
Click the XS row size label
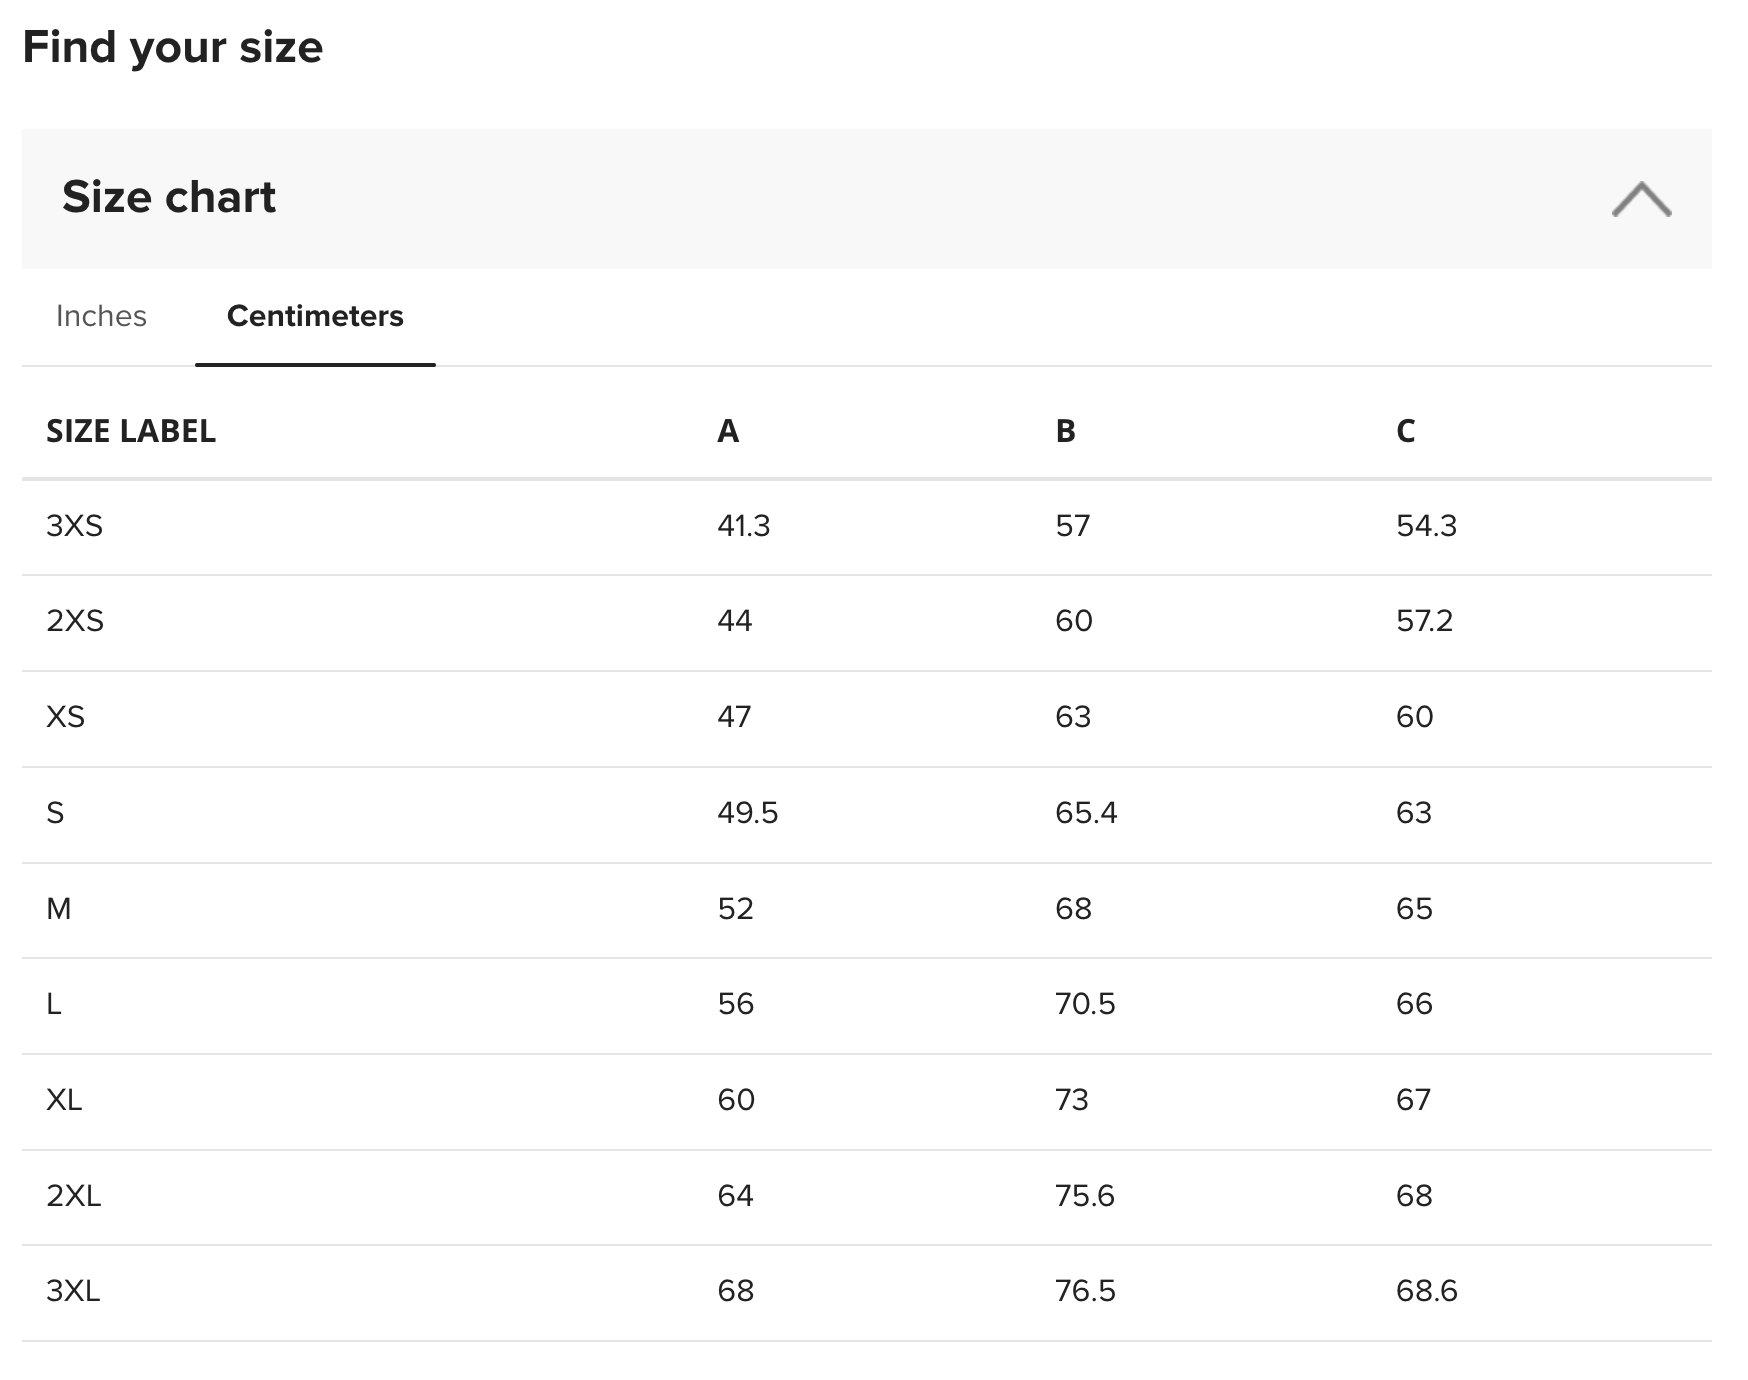pyautogui.click(x=66, y=717)
